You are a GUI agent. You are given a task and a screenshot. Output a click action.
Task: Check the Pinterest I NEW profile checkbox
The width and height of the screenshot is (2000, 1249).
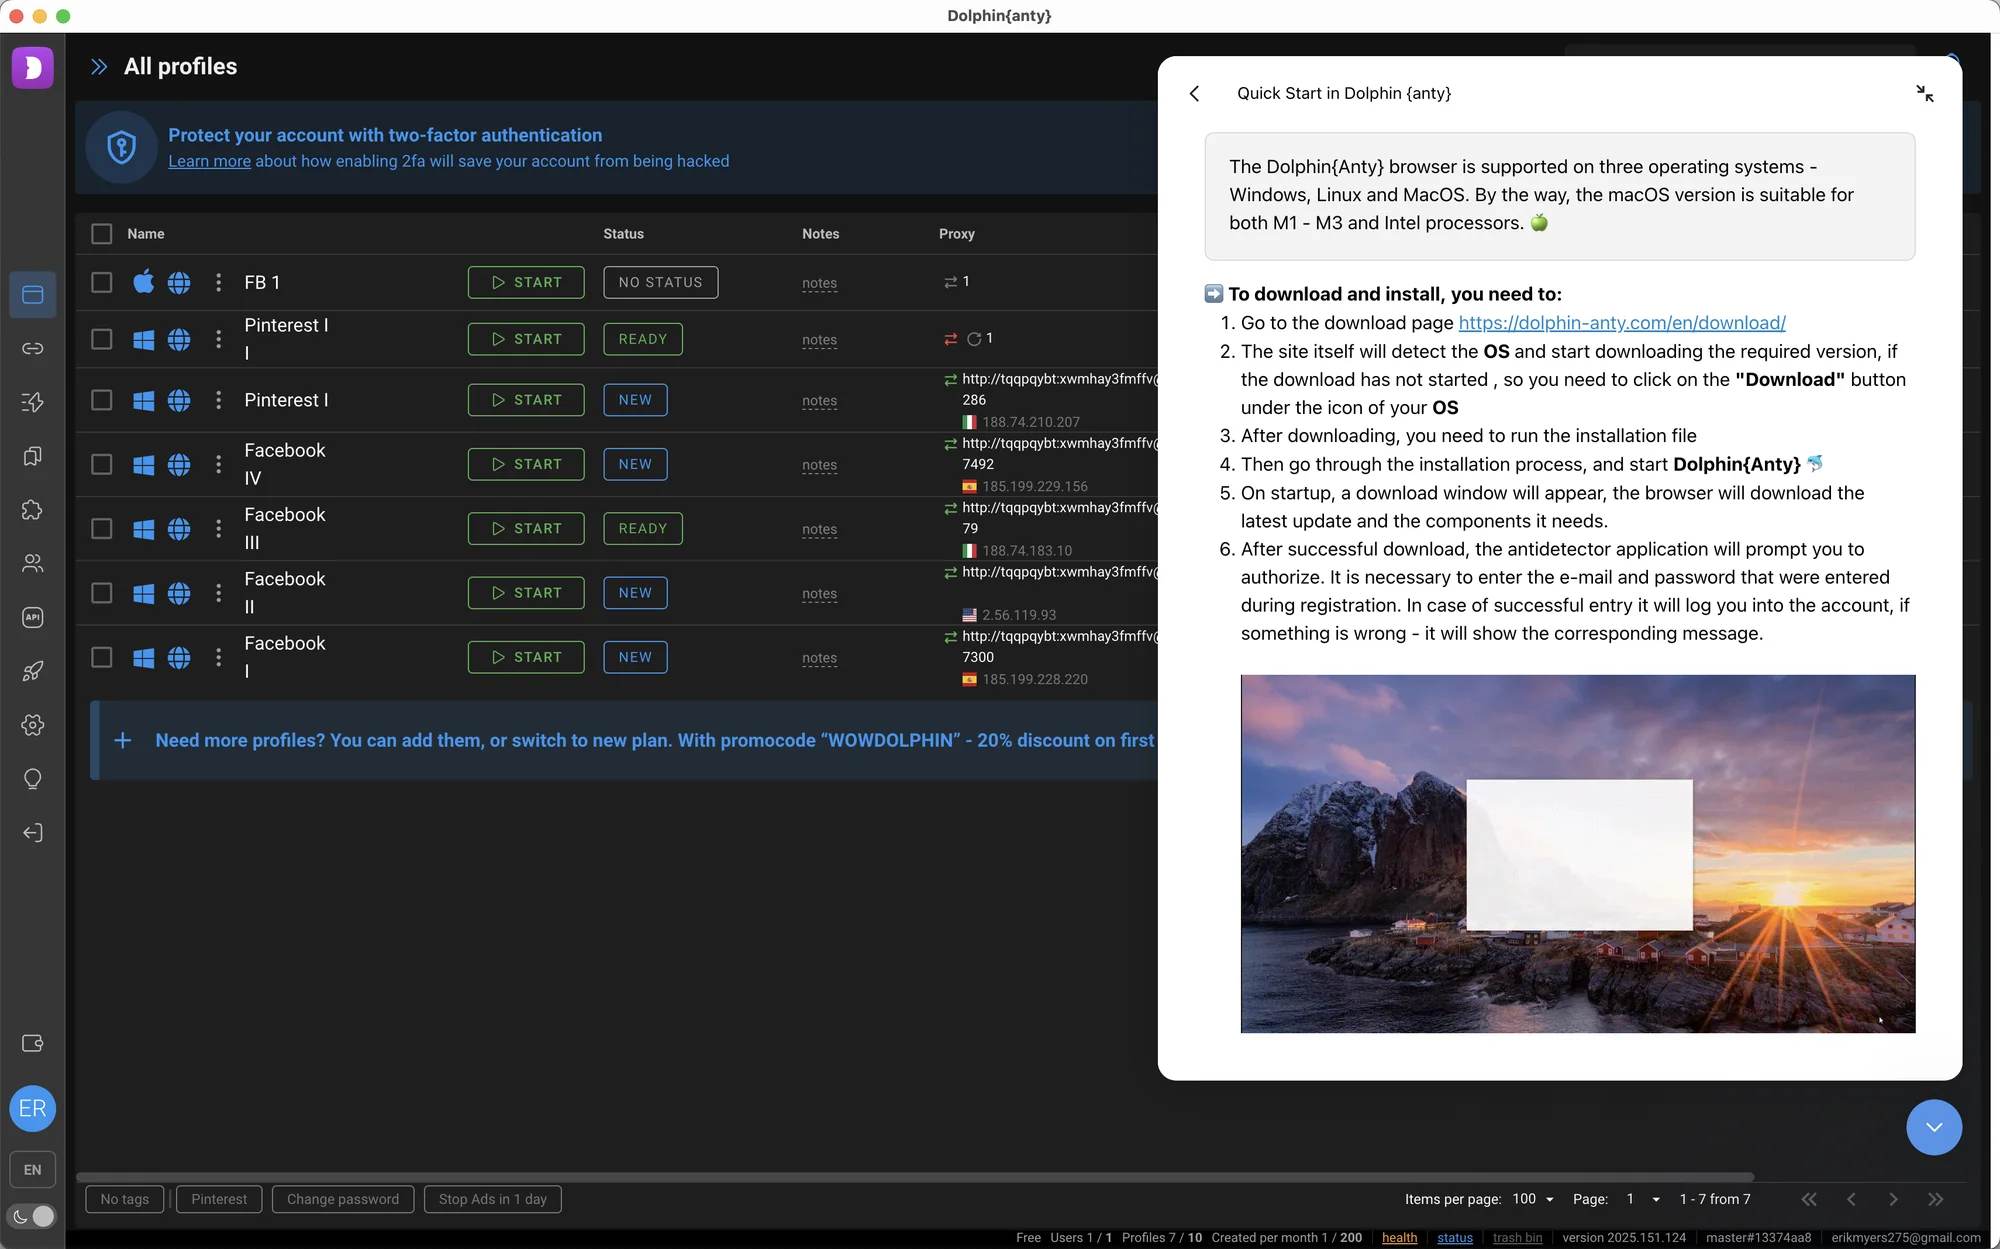coord(101,400)
